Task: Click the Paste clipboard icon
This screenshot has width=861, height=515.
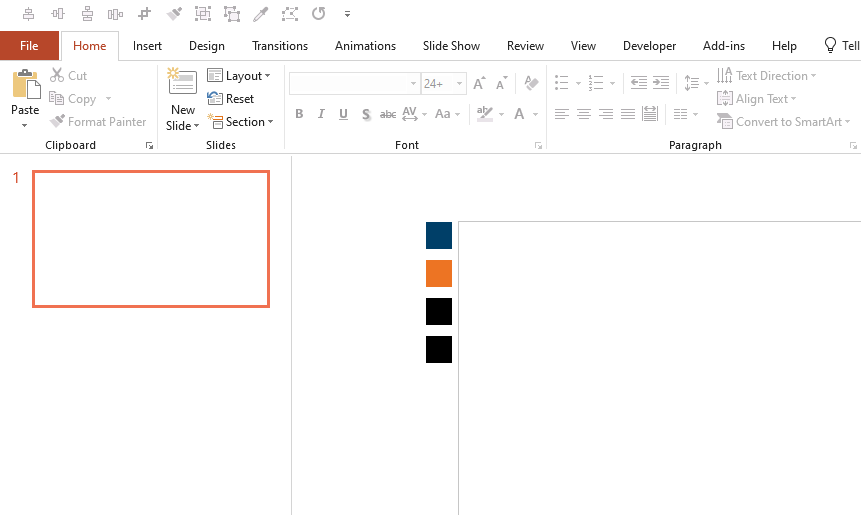Action: pyautogui.click(x=26, y=85)
